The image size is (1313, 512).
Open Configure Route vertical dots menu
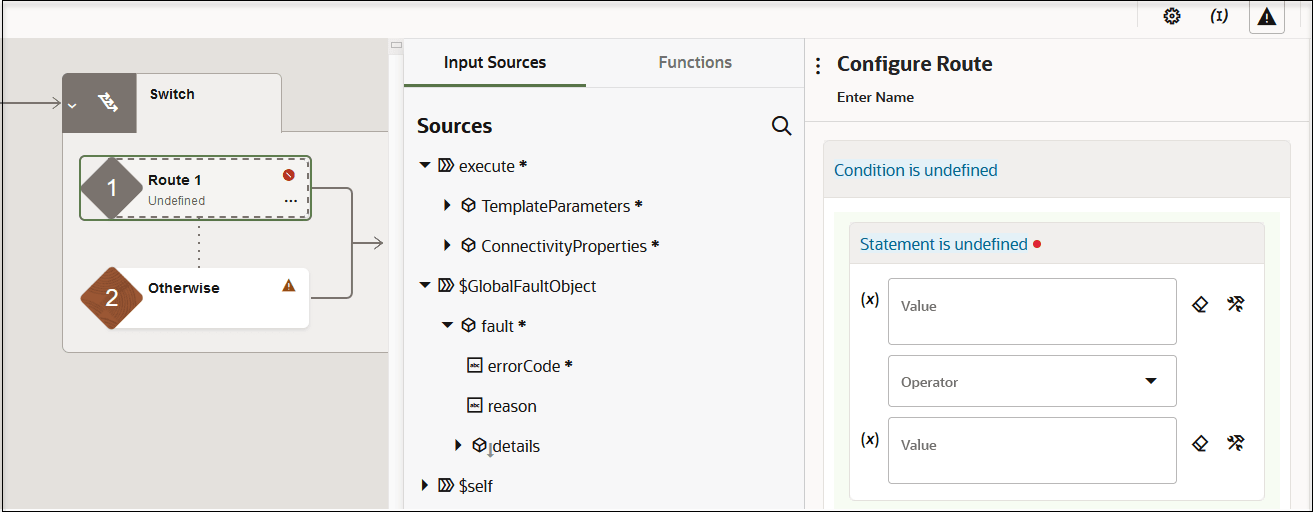[818, 66]
